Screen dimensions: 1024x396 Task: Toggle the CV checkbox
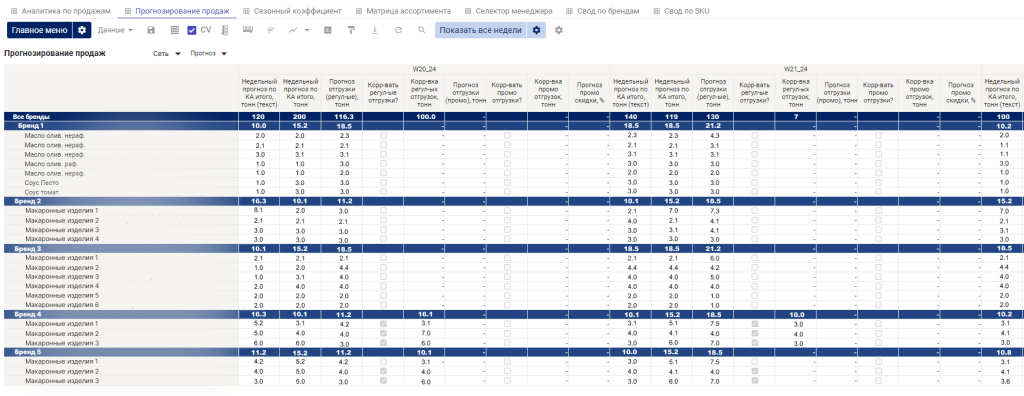point(192,30)
